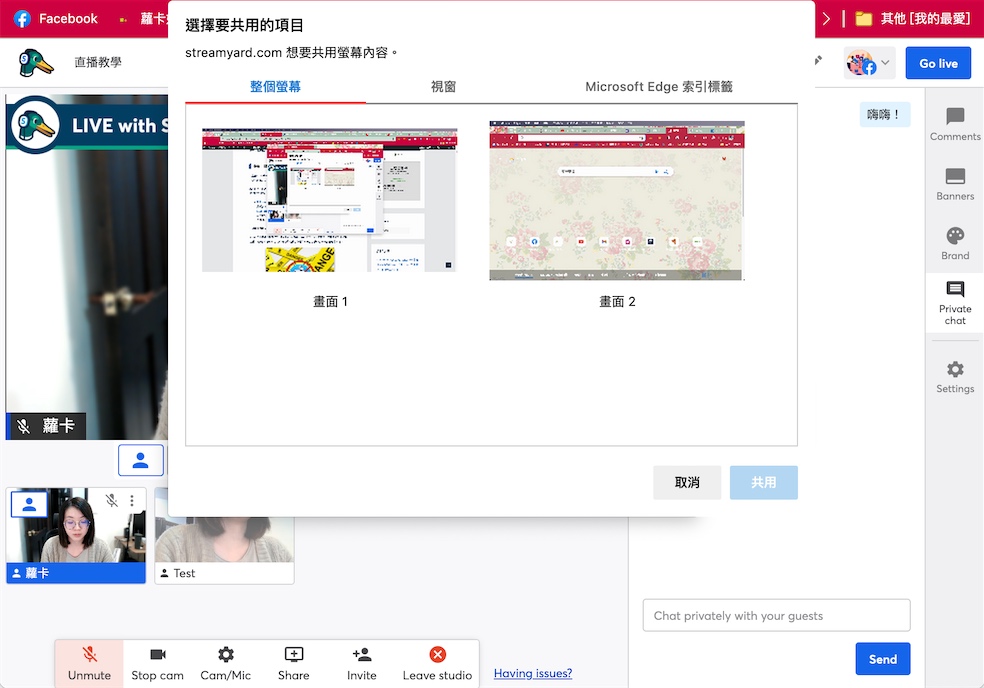Click the StreamYard duck logo
This screenshot has height=688, width=984.
click(36, 63)
